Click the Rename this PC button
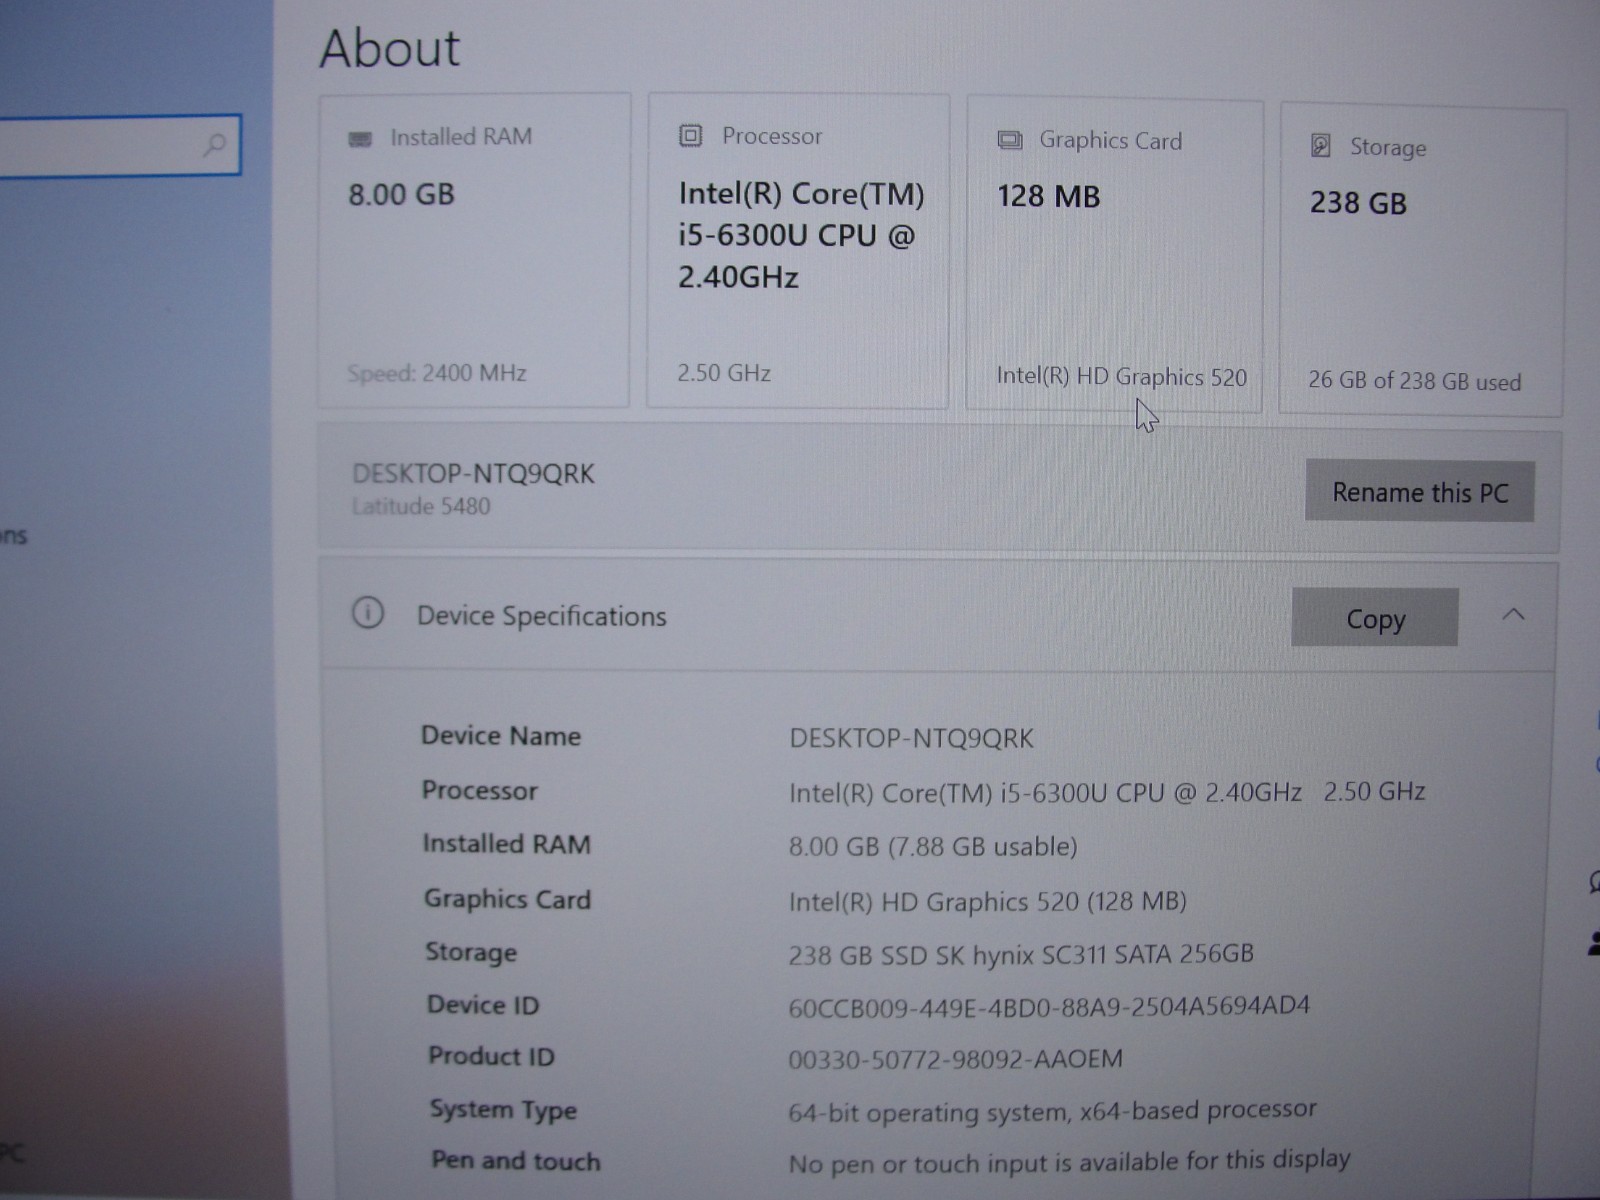The height and width of the screenshot is (1200, 1600). coord(1419,491)
